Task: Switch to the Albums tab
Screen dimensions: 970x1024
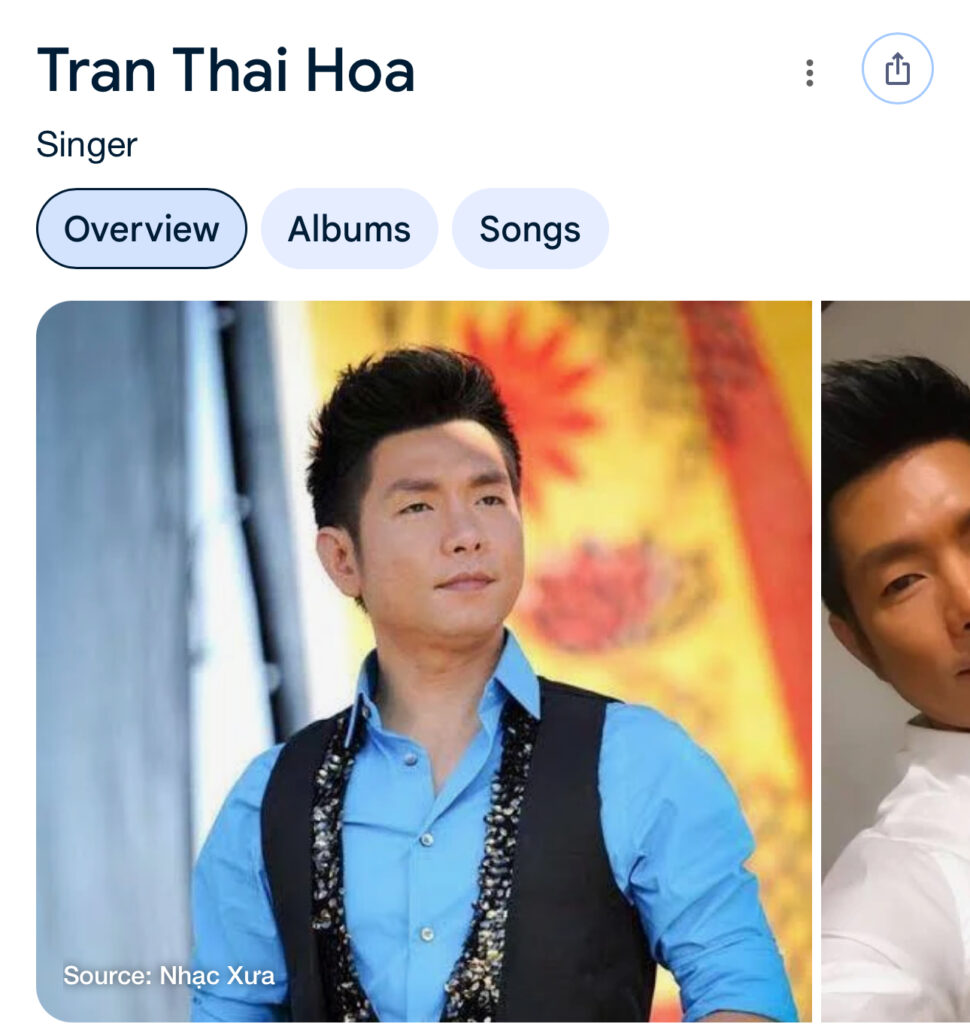Action: click(349, 229)
